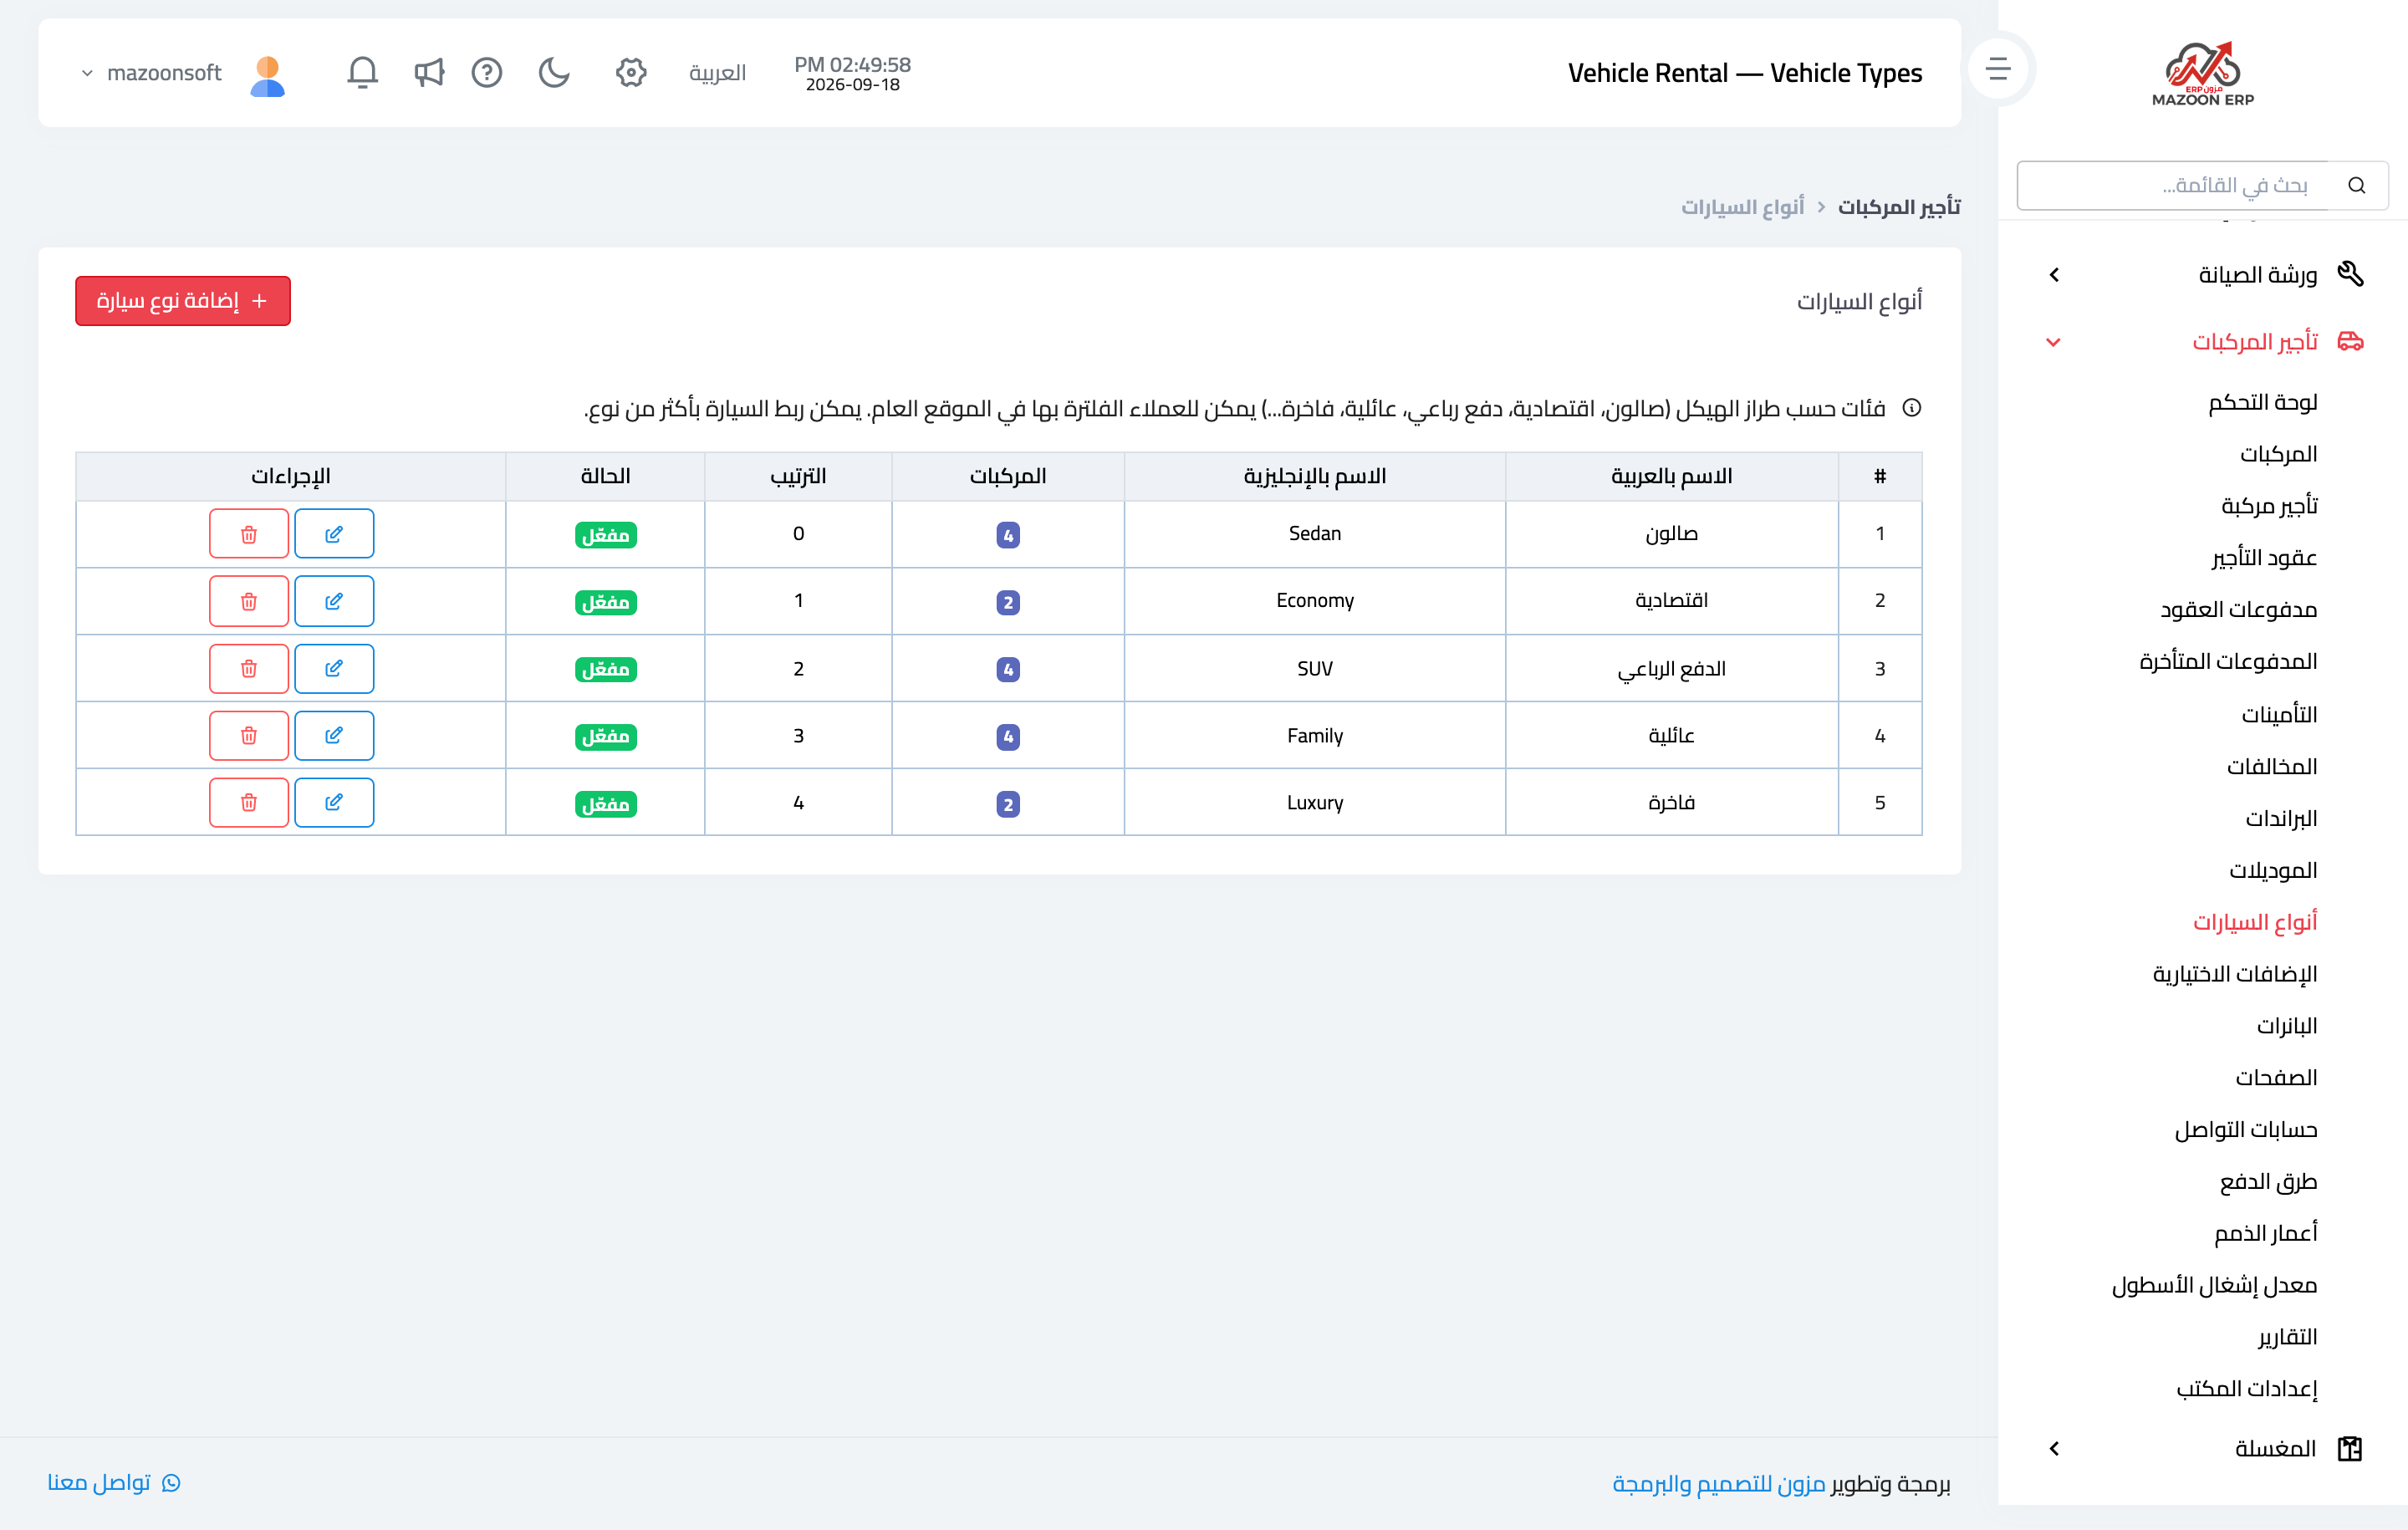The image size is (2408, 1530).
Task: Open مدفوعات العقود in sidebar
Action: 2238,610
